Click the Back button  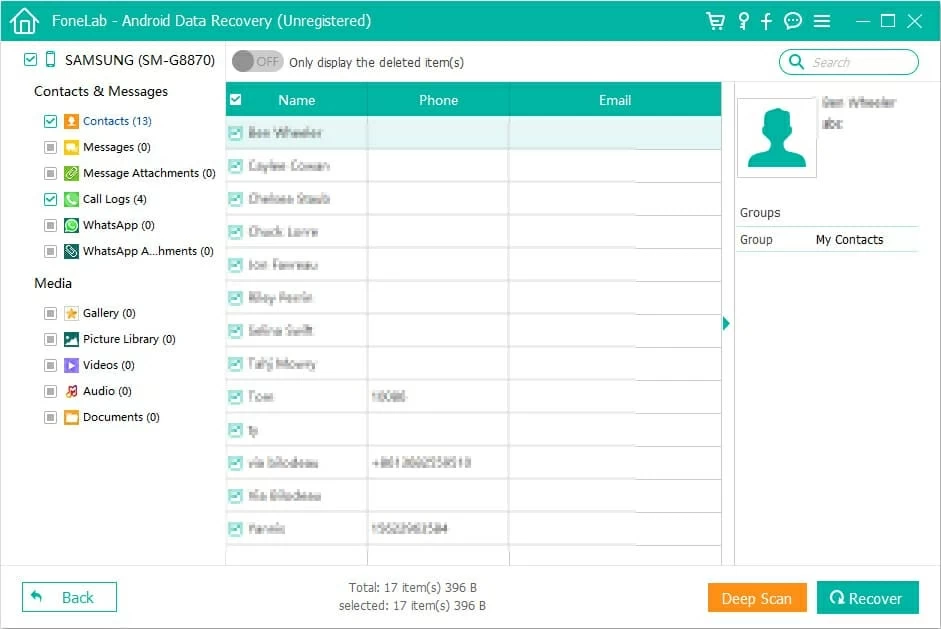click(x=69, y=597)
